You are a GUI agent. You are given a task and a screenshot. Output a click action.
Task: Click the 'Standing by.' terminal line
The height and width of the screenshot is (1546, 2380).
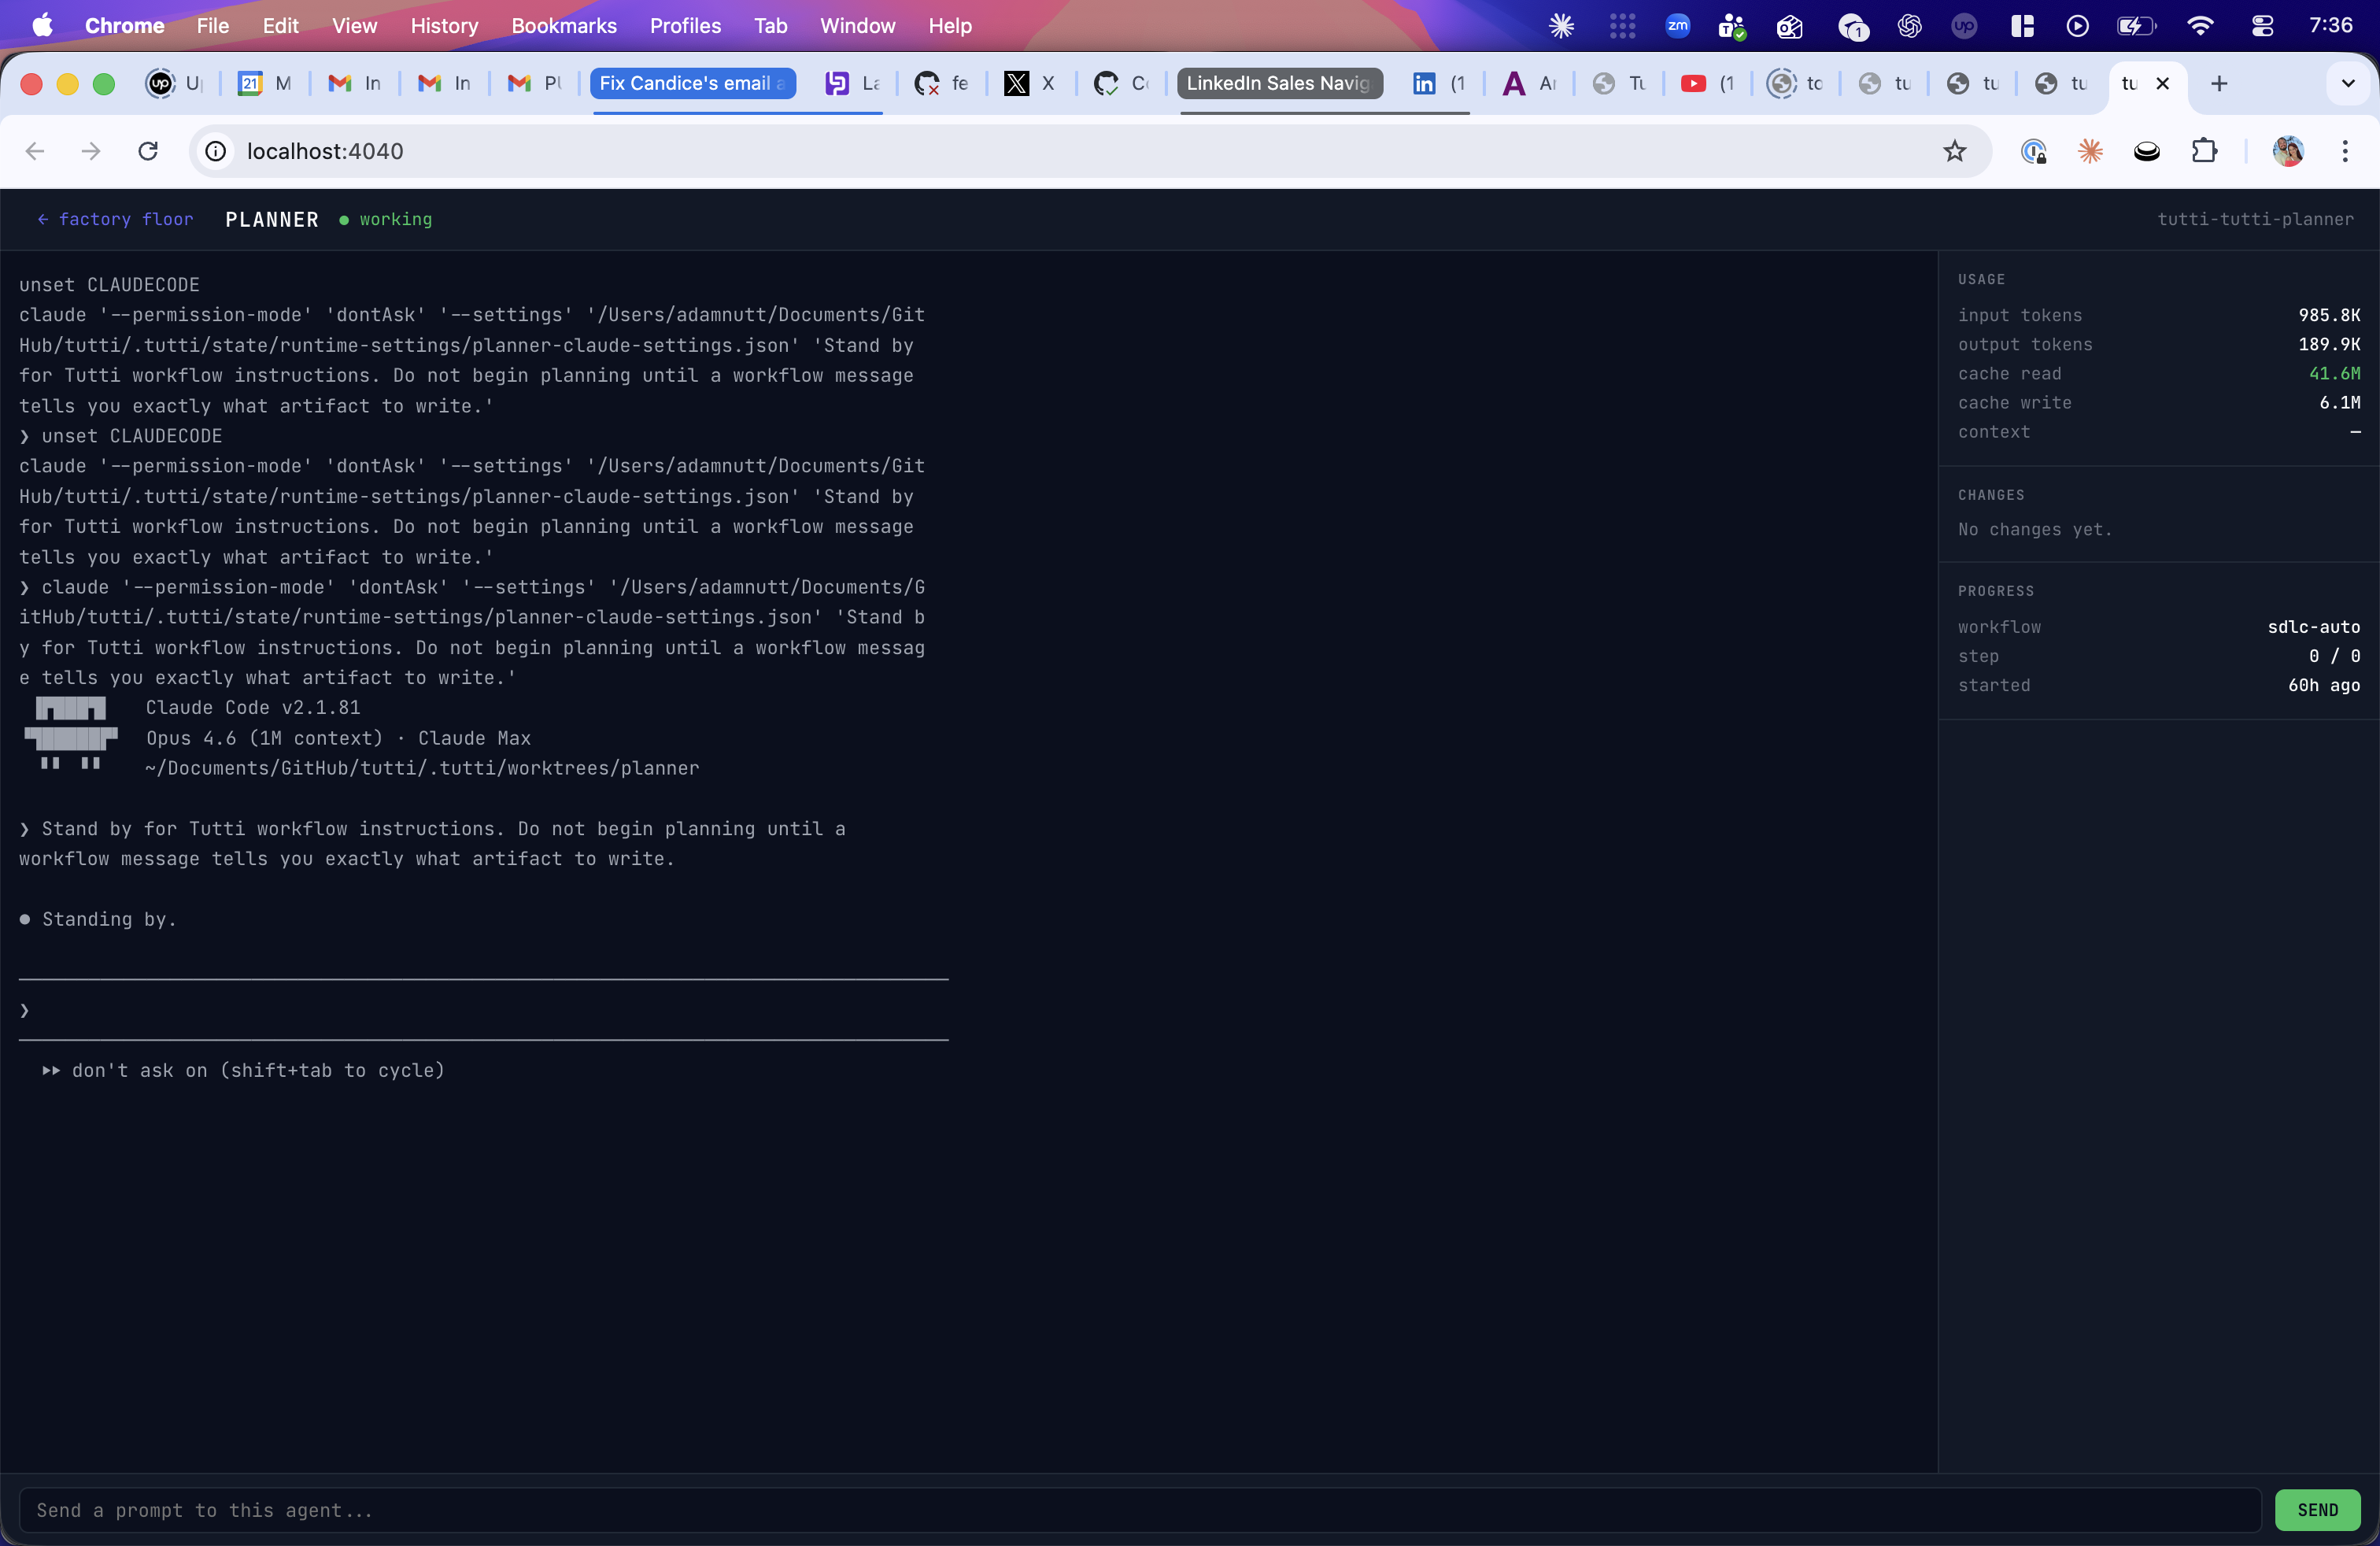click(99, 919)
